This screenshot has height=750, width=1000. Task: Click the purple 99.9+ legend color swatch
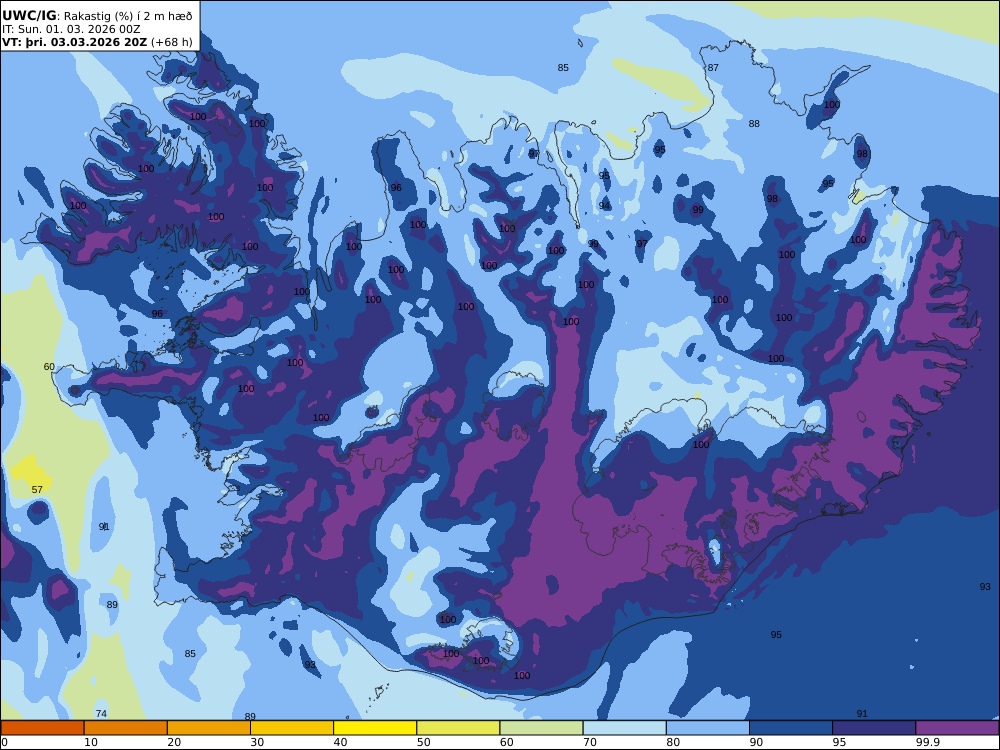coord(957,728)
